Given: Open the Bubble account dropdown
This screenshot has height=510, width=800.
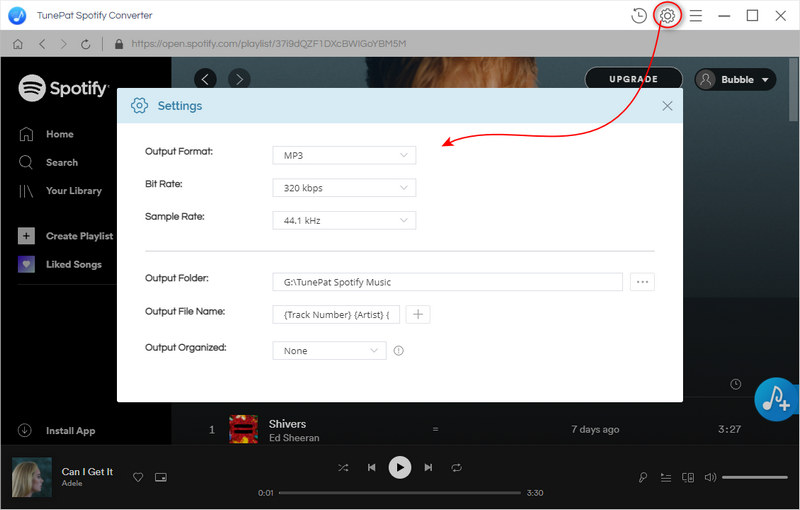Looking at the screenshot, I should pos(735,80).
